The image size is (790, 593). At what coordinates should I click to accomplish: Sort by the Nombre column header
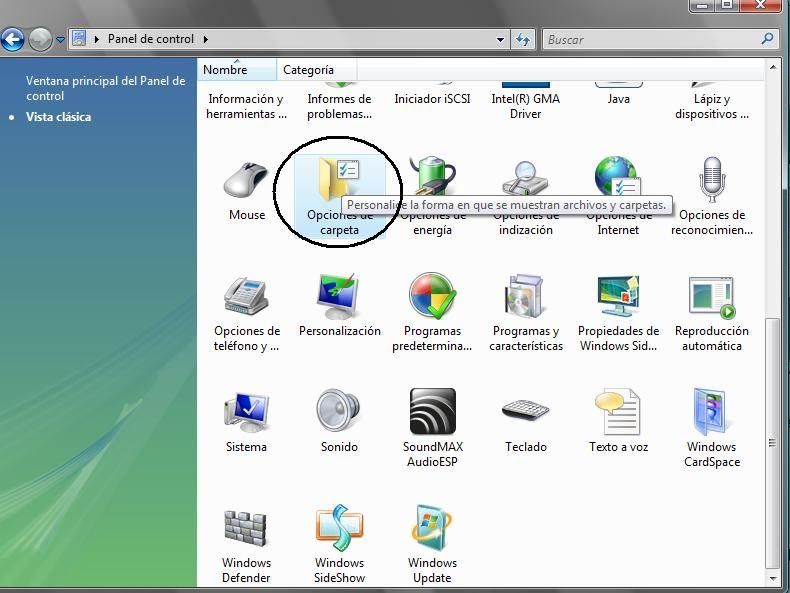point(226,70)
